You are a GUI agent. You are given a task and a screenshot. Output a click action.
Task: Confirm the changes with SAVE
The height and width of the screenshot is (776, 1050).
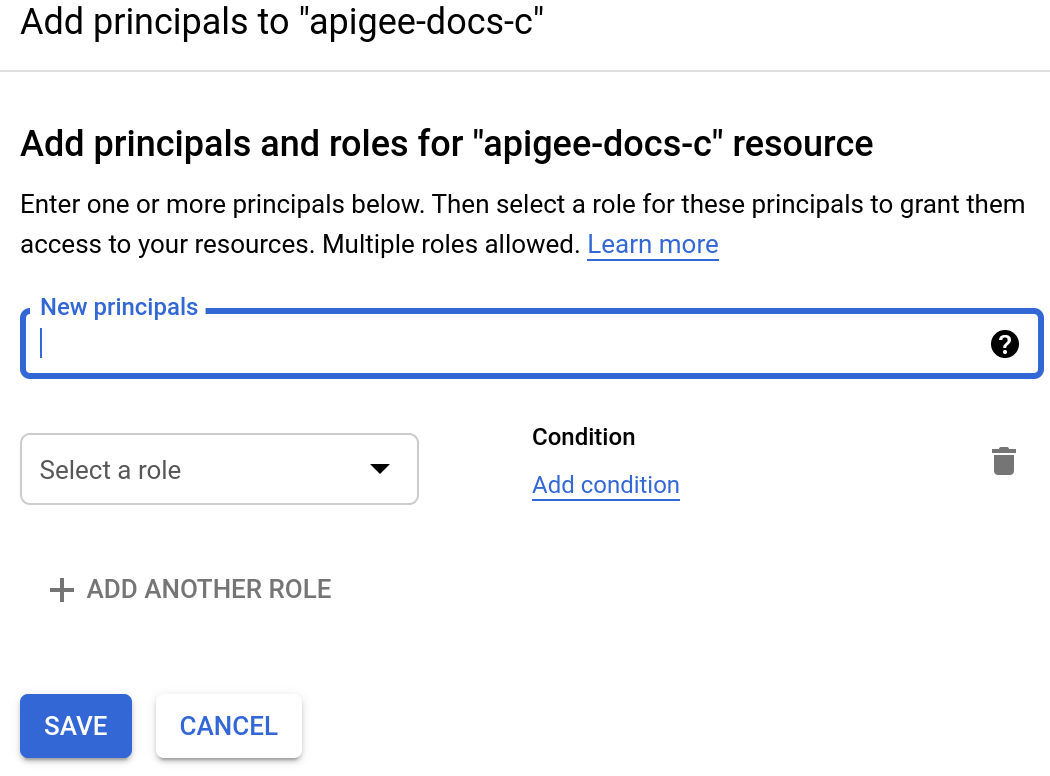click(x=75, y=726)
